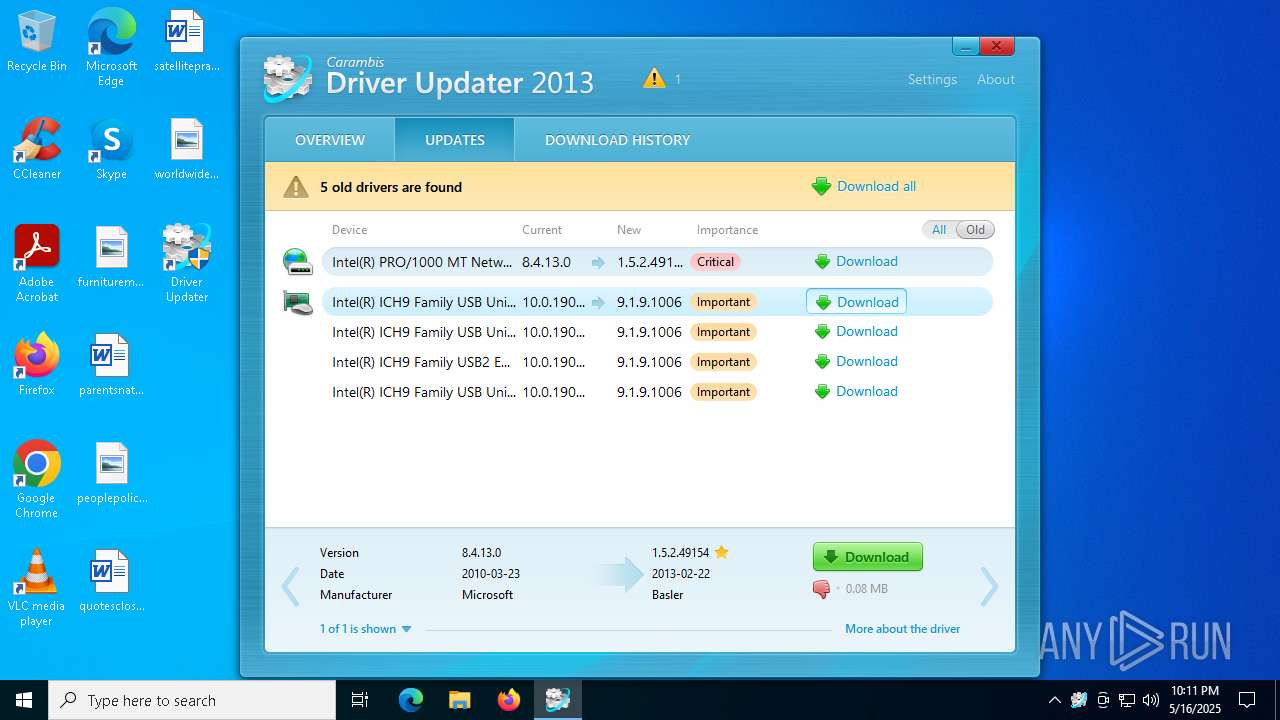Switch to the Download History tab
This screenshot has height=720, width=1280.
tap(618, 140)
